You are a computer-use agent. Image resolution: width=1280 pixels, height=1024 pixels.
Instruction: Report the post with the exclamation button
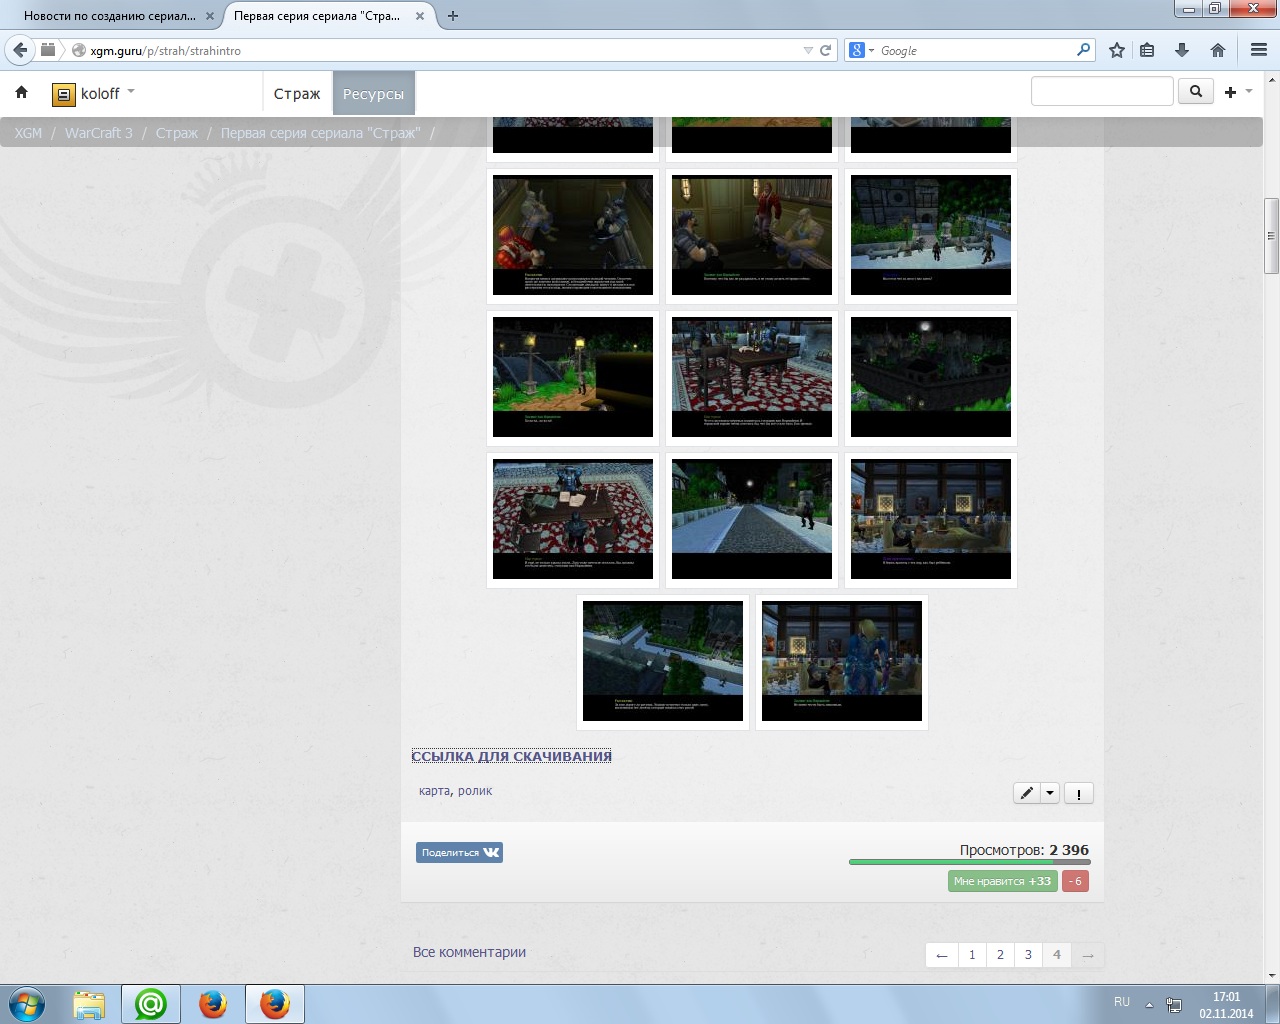[1078, 793]
